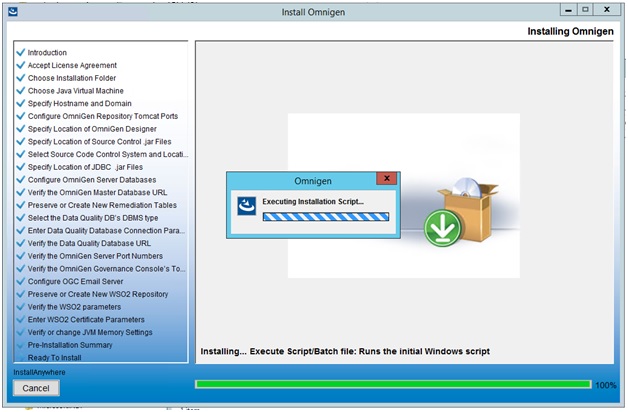Select the Pre-Installation Summary step

pos(70,345)
